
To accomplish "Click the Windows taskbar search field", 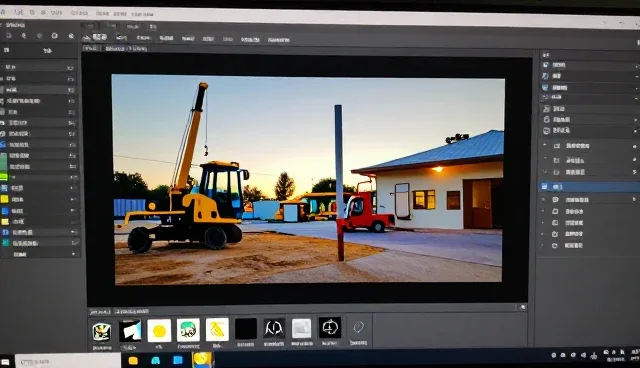I will click(68, 361).
